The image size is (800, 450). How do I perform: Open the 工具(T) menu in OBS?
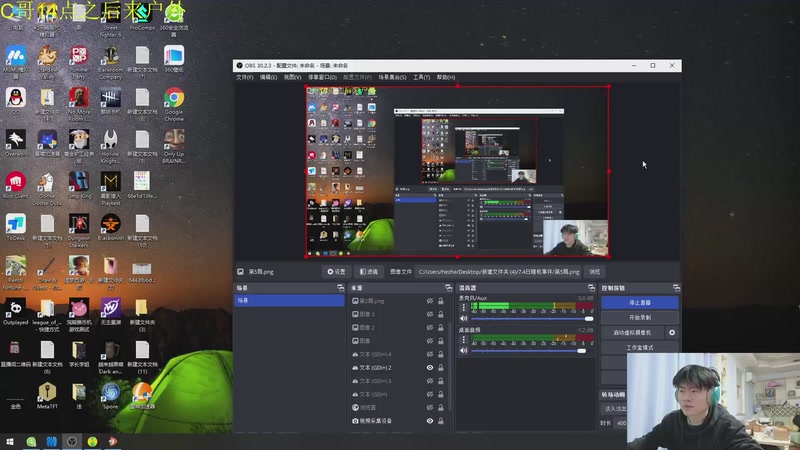[421, 78]
